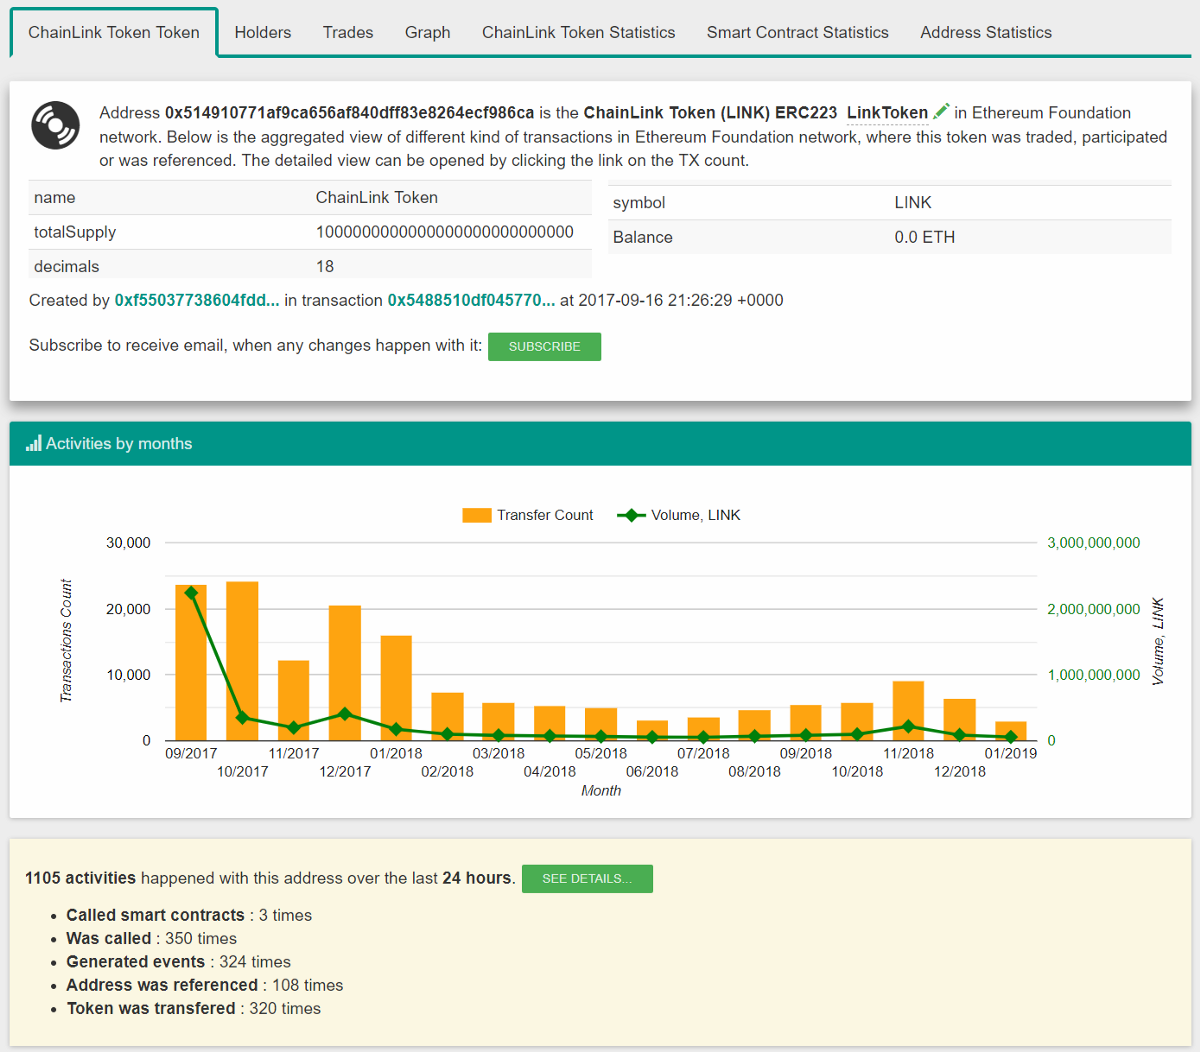Click the decimals value 18
This screenshot has height=1052, width=1200.
[325, 266]
